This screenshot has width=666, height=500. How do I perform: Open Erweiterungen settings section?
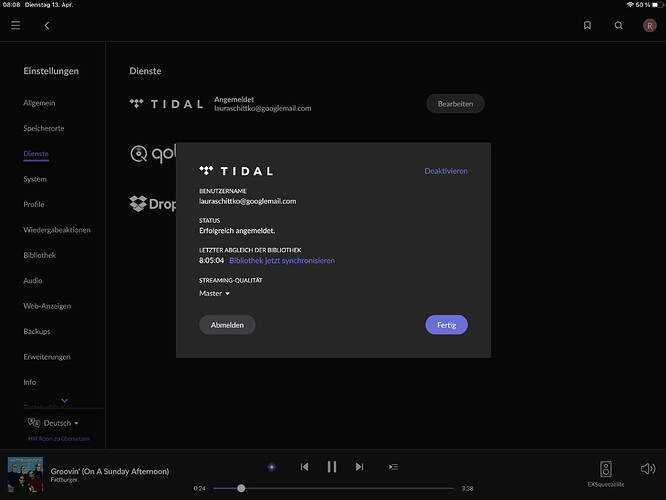pyautogui.click(x=47, y=357)
